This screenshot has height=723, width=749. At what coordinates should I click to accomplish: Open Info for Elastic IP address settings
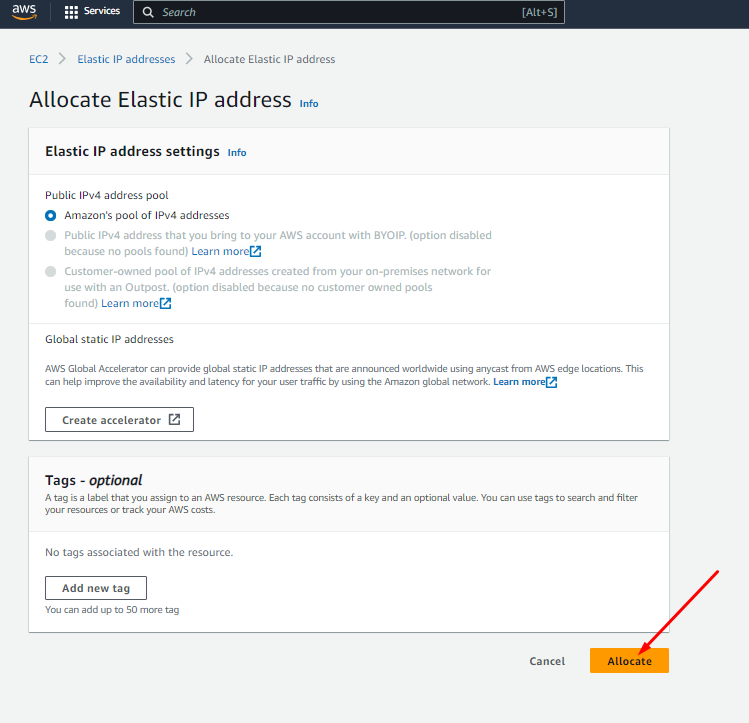click(x=237, y=153)
